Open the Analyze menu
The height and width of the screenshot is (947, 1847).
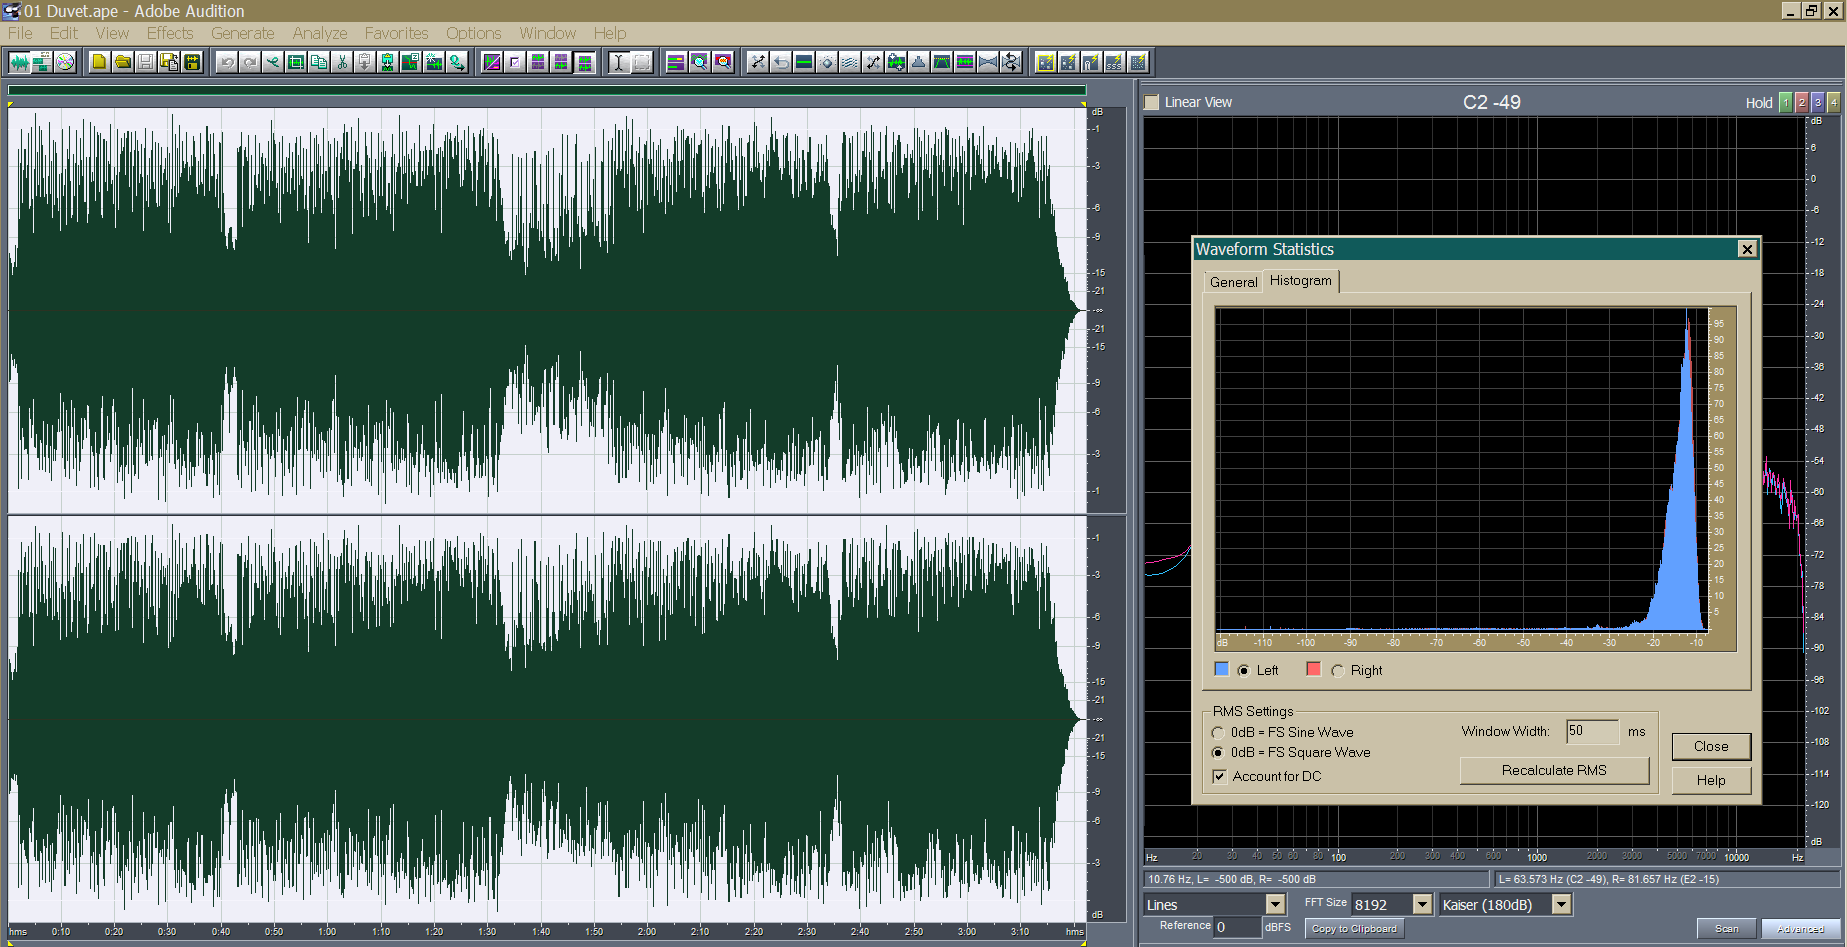pyautogui.click(x=320, y=33)
